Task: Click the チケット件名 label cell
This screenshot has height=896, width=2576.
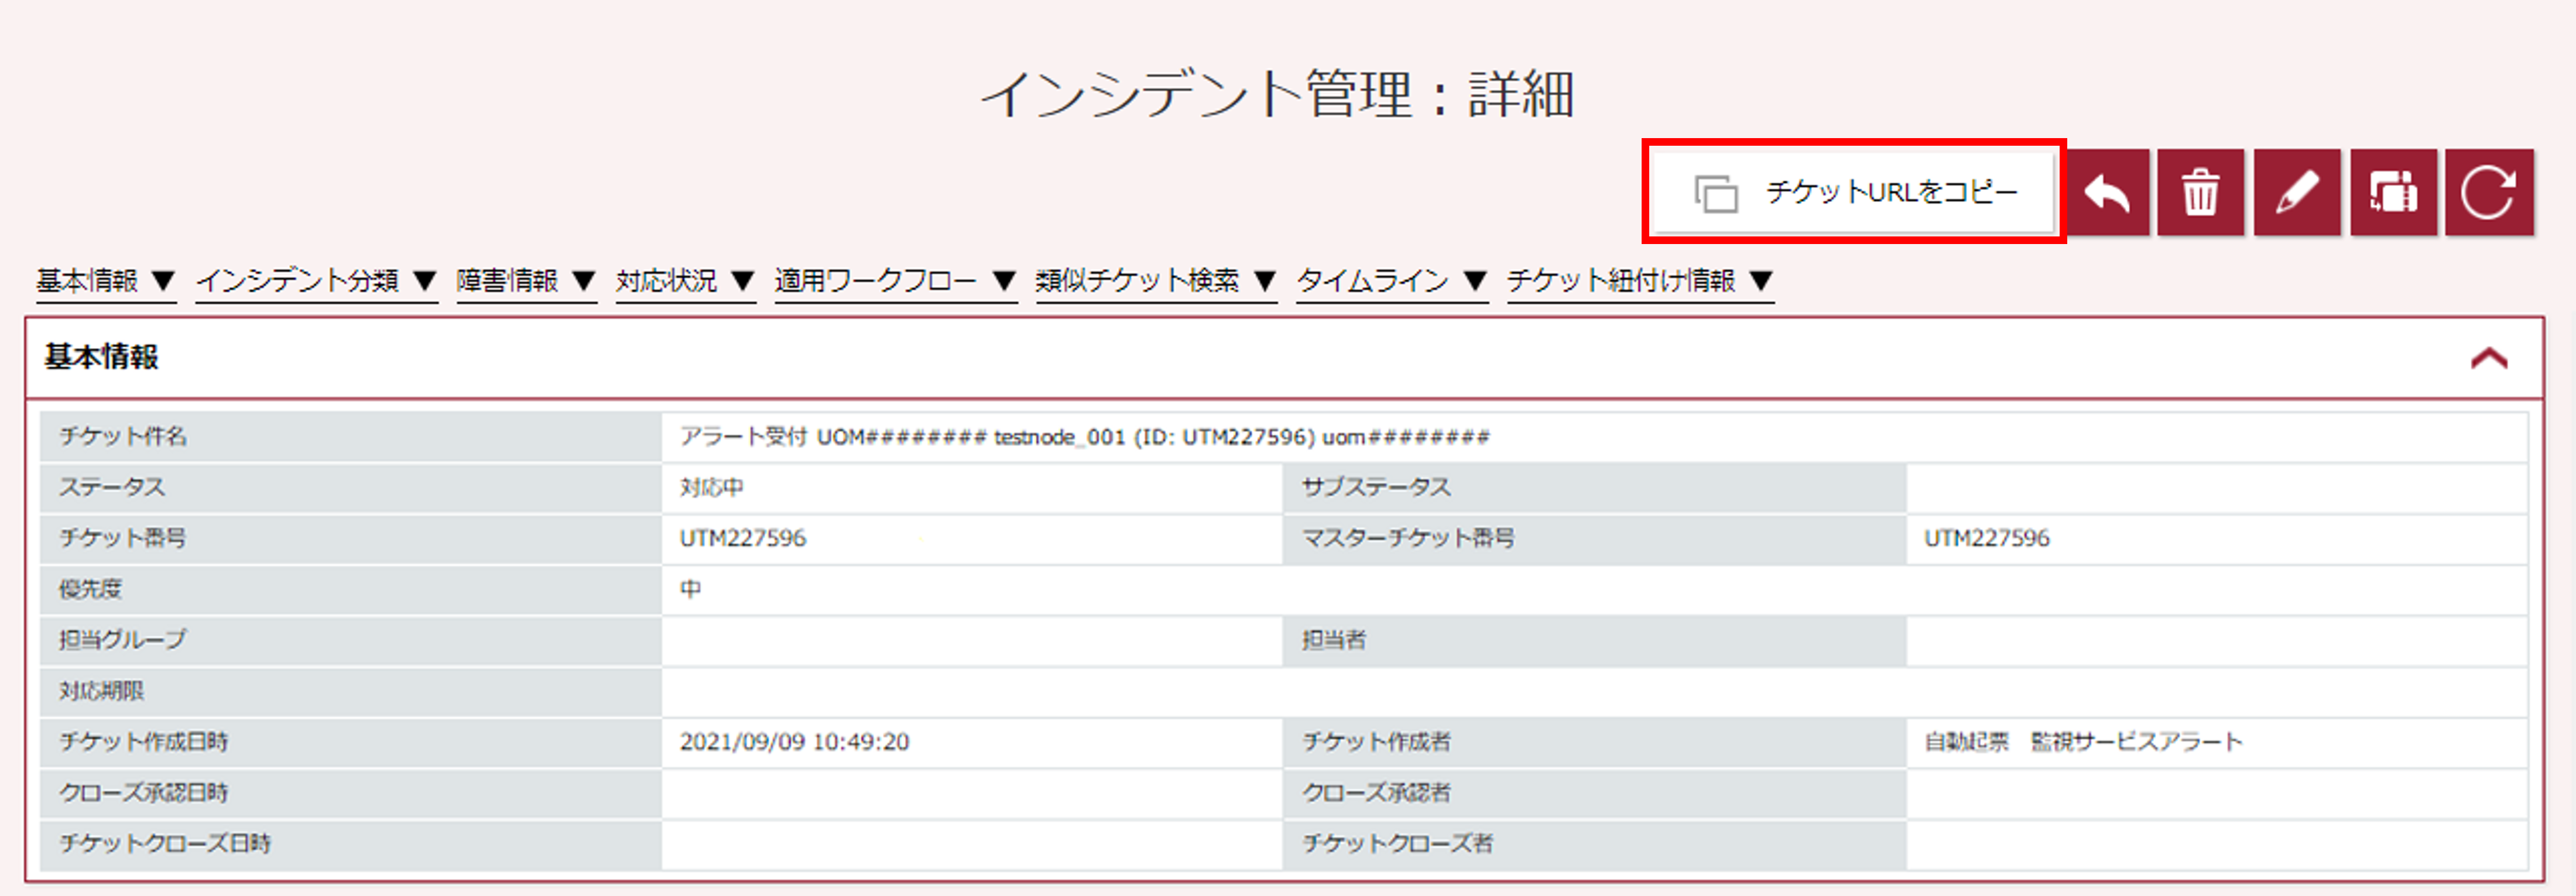Action: [351, 437]
